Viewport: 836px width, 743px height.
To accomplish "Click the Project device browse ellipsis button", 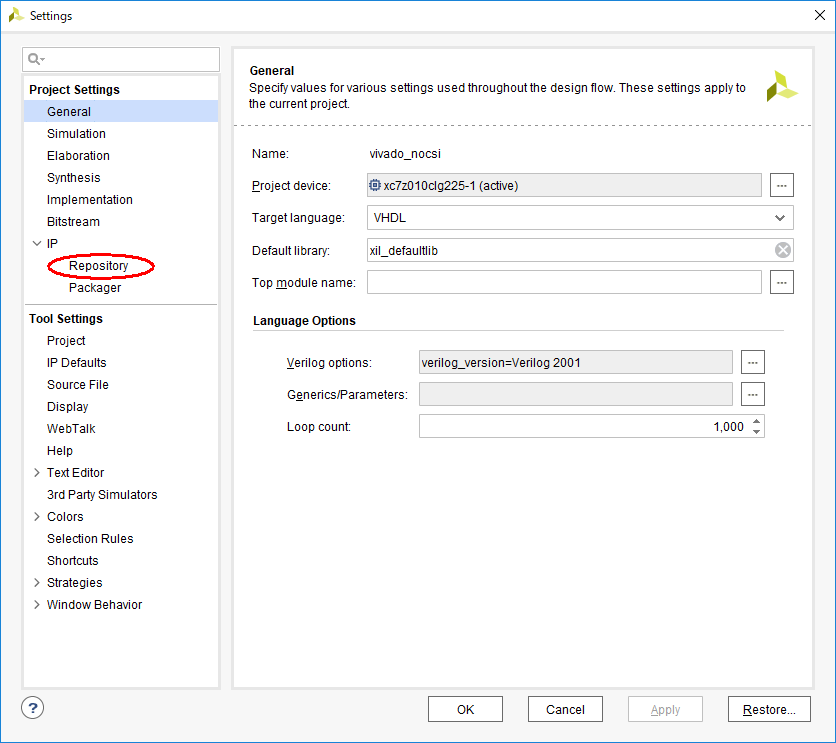I will click(782, 185).
